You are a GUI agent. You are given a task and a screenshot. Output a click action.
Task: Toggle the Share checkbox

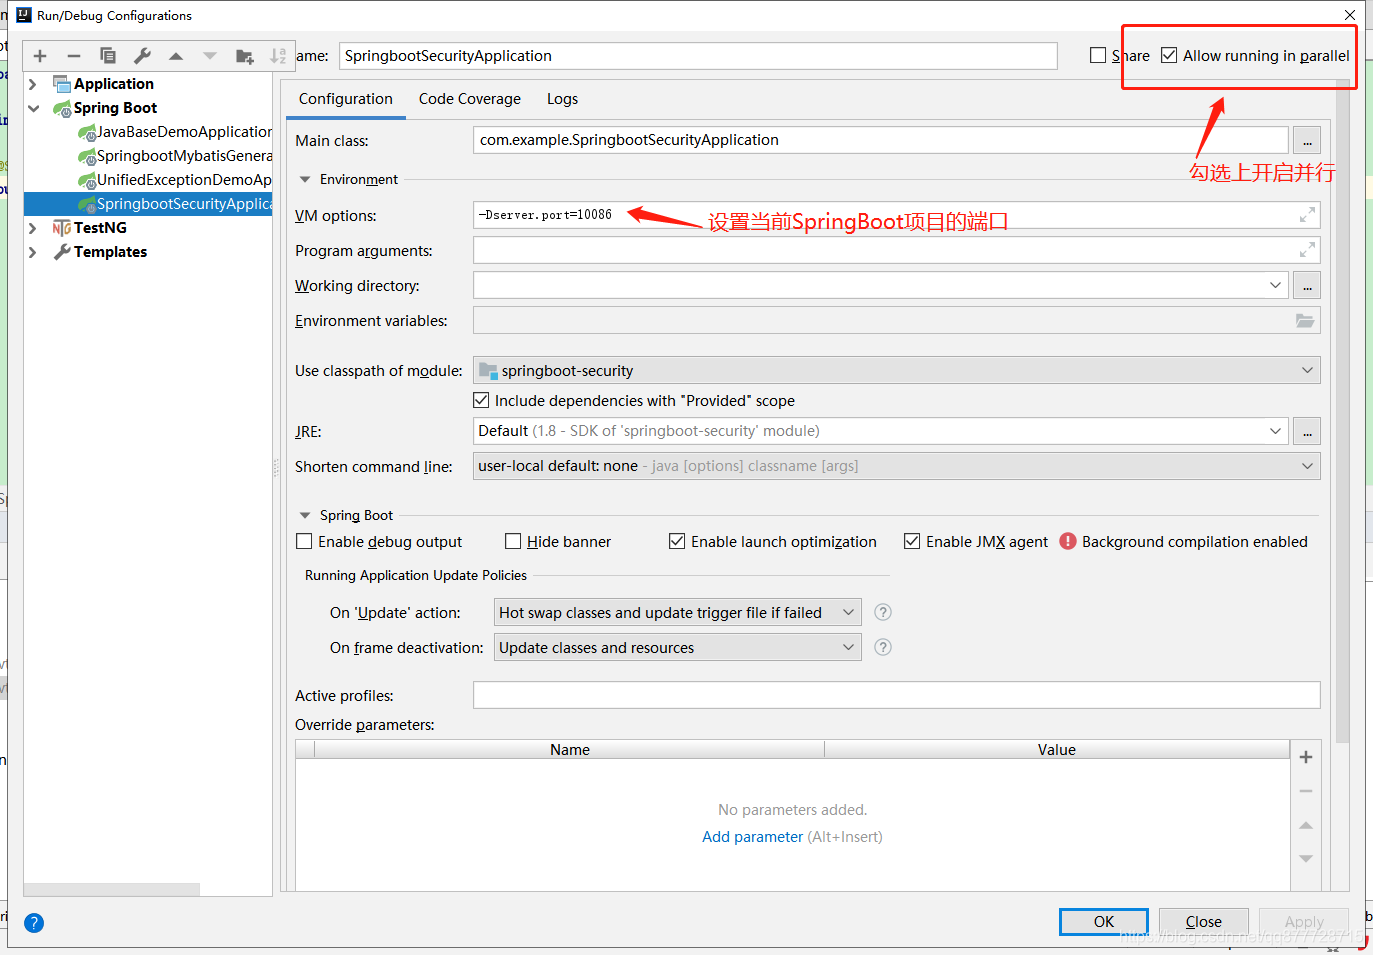(x=1098, y=55)
